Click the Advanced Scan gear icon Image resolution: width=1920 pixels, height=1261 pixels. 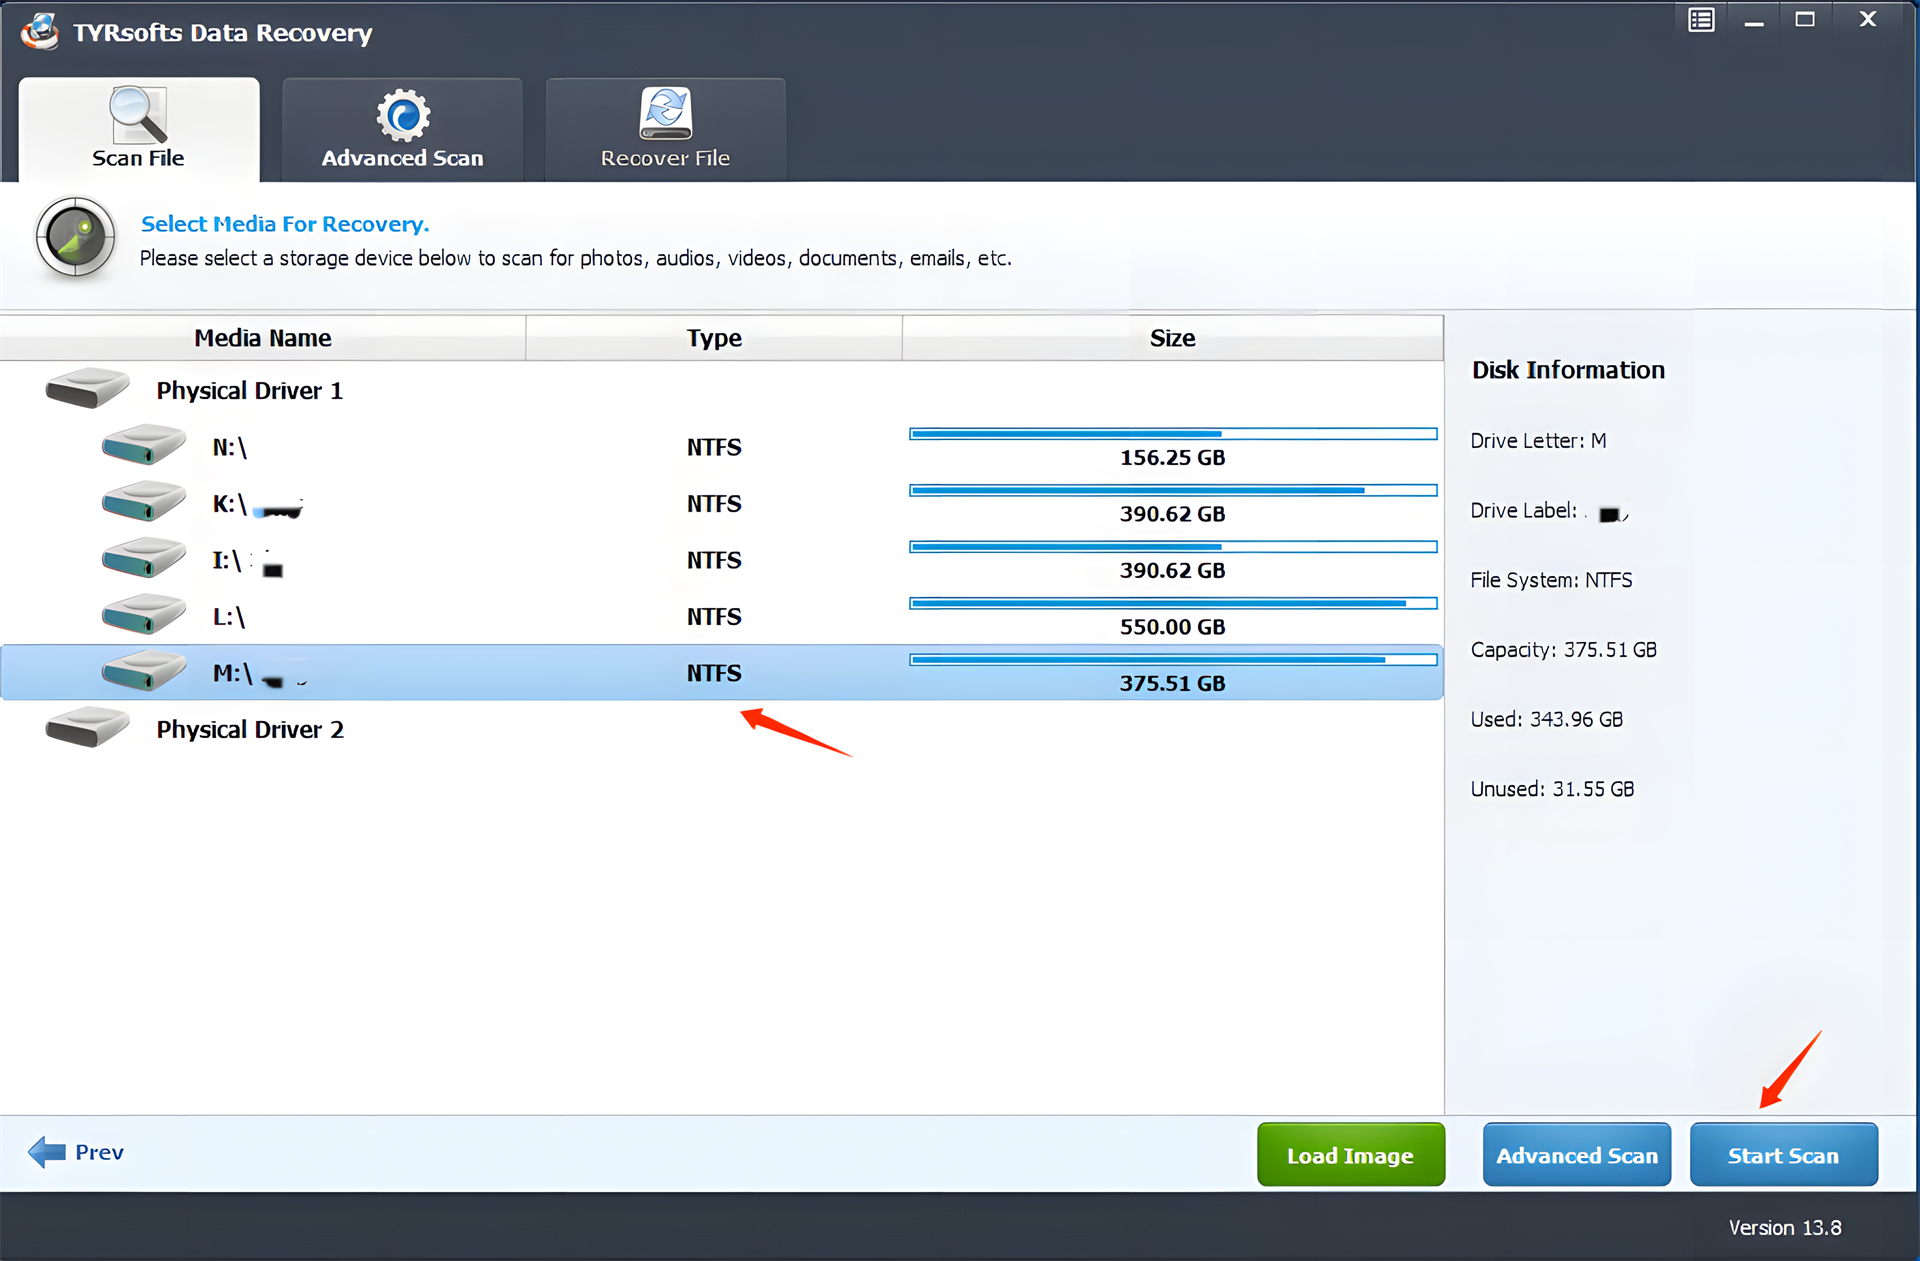pos(403,115)
